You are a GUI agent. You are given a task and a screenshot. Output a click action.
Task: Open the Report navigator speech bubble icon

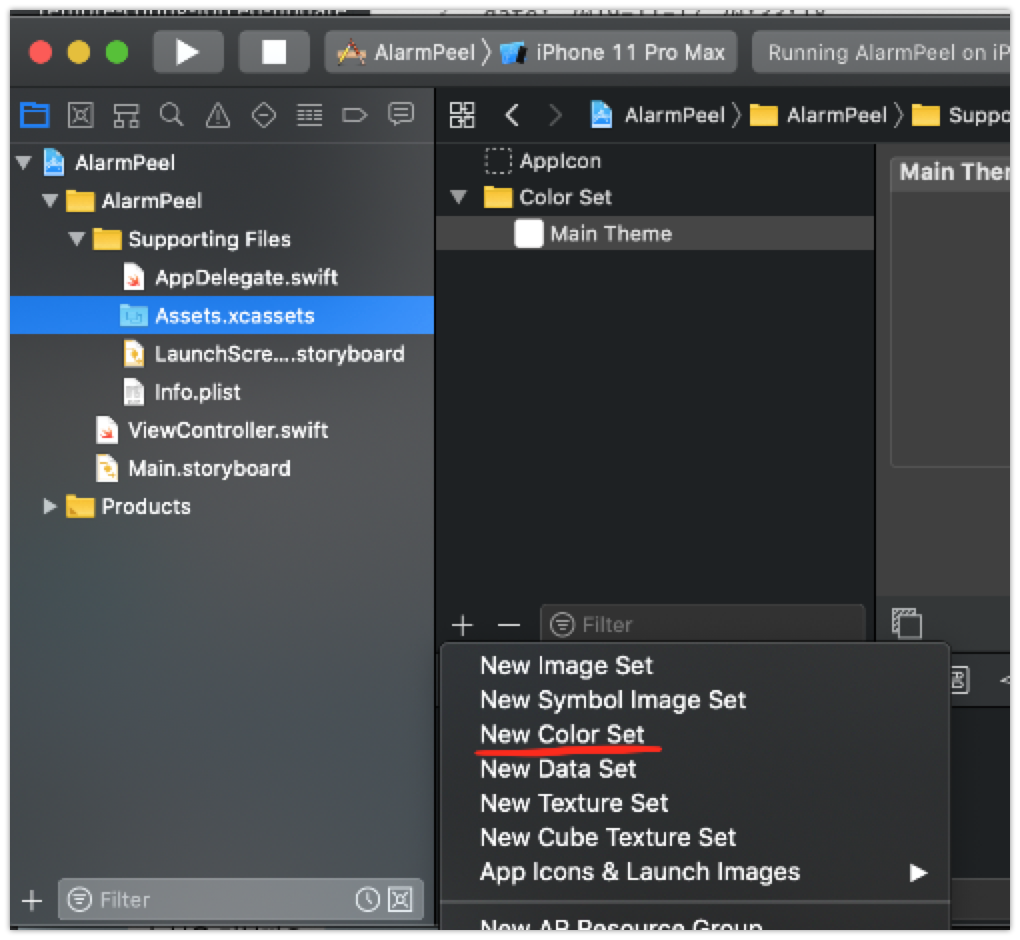coord(401,114)
